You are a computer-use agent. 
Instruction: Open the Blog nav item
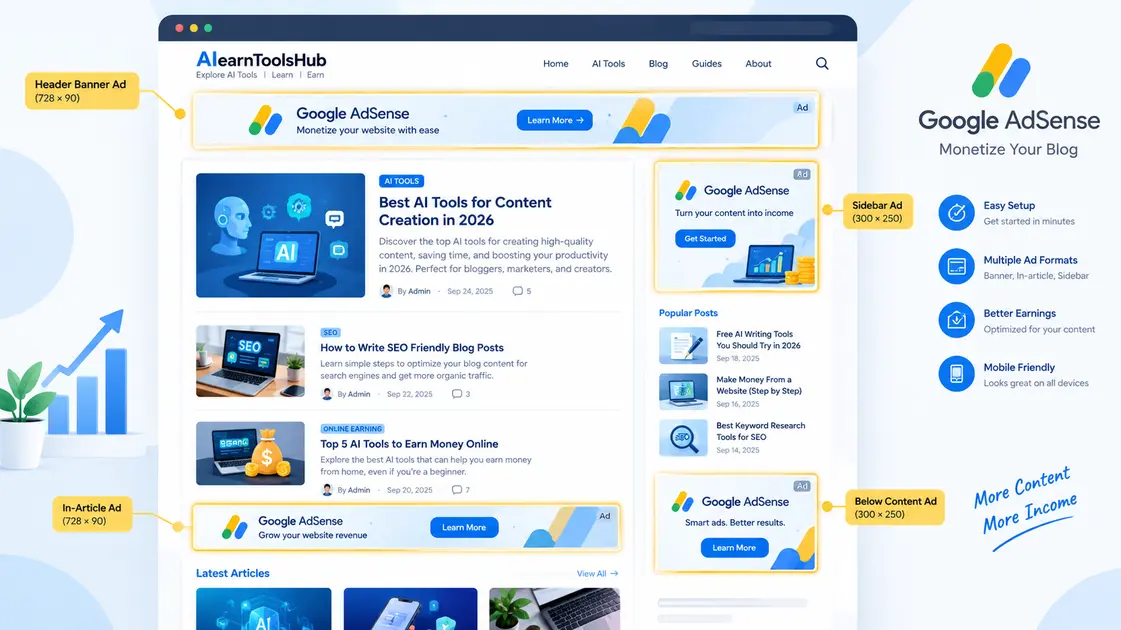point(658,64)
